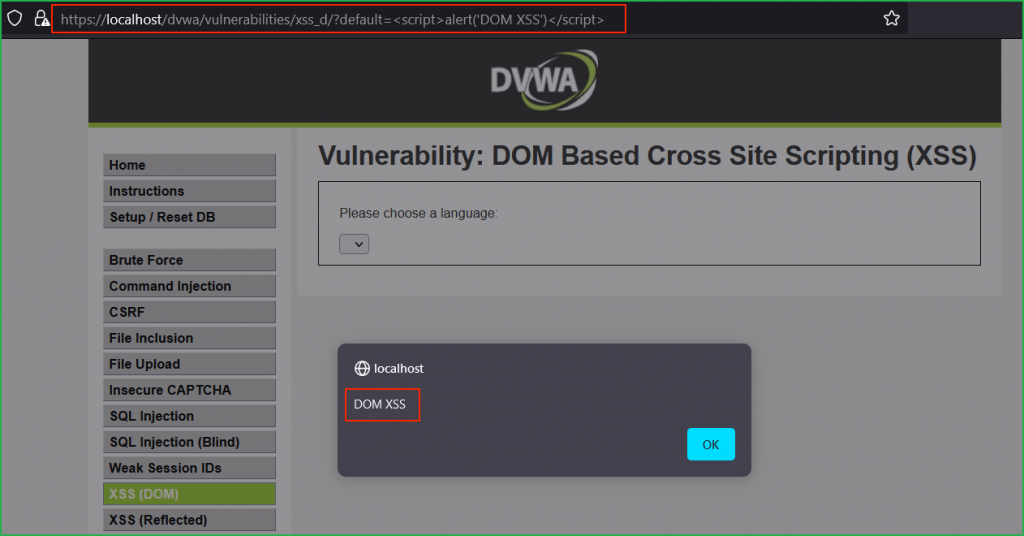Screen dimensions: 1024x536
Task: Go to File Upload page
Action: 189,364
